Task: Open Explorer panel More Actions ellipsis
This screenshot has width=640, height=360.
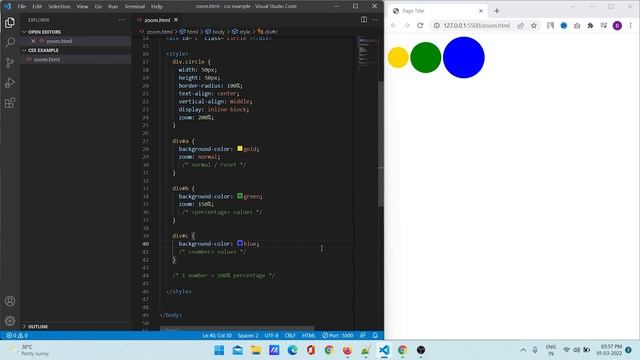Action: [122, 20]
